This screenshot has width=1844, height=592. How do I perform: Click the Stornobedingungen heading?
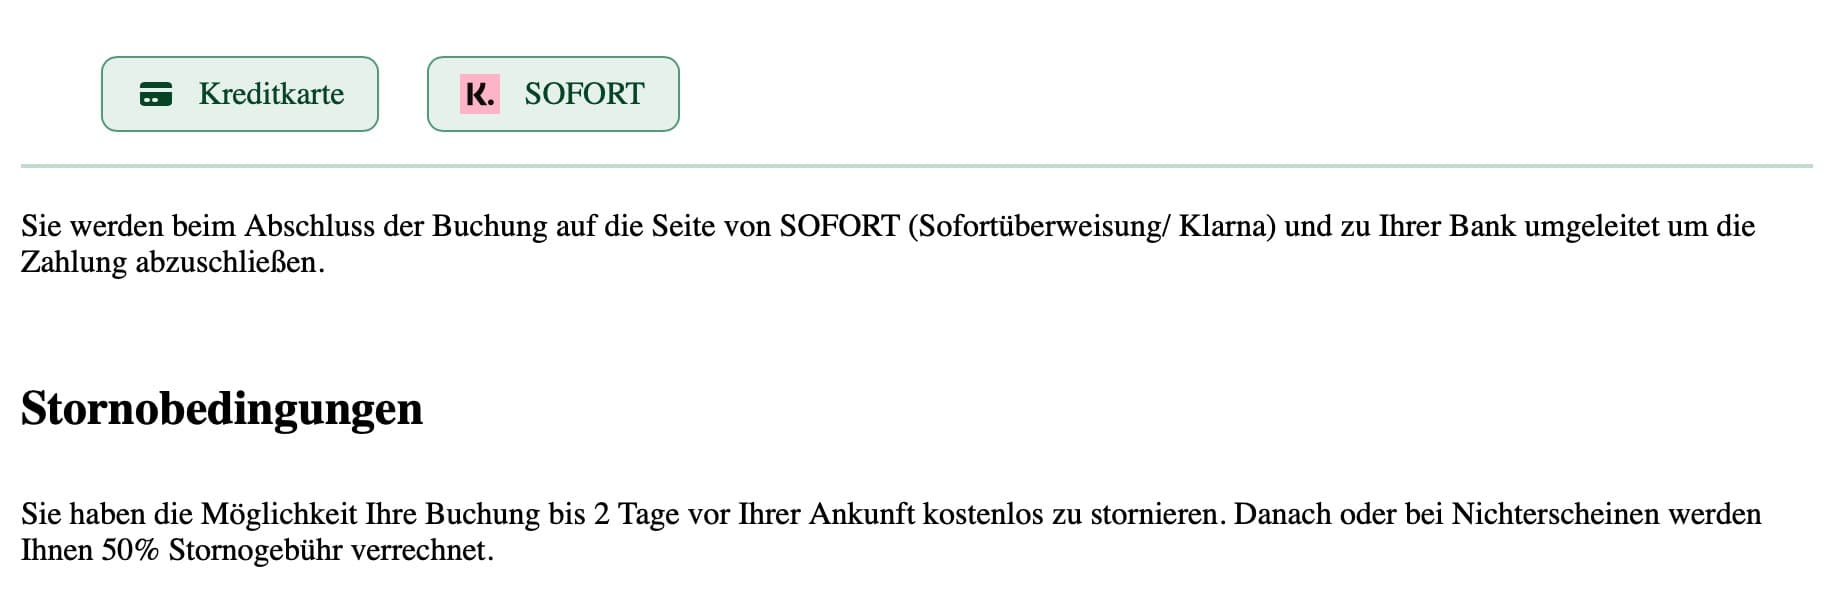[x=222, y=409]
